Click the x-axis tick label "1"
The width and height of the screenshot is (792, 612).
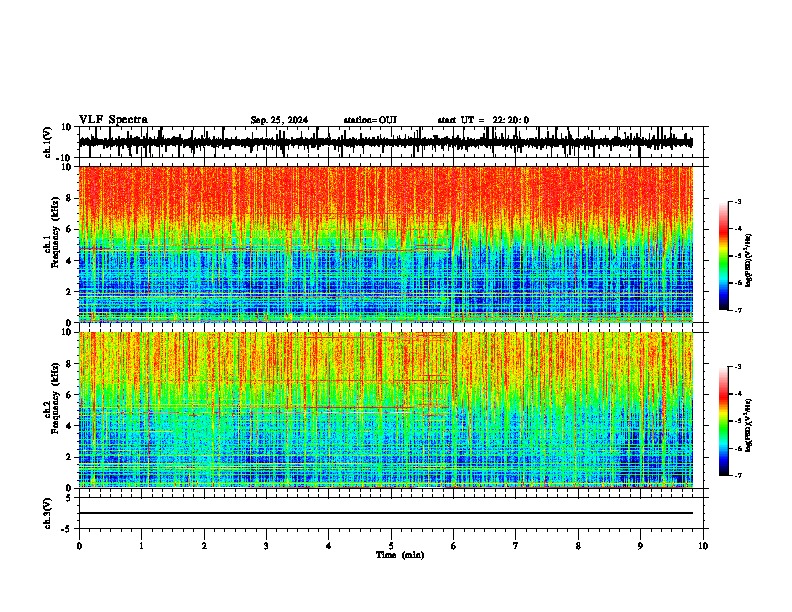pyautogui.click(x=141, y=546)
